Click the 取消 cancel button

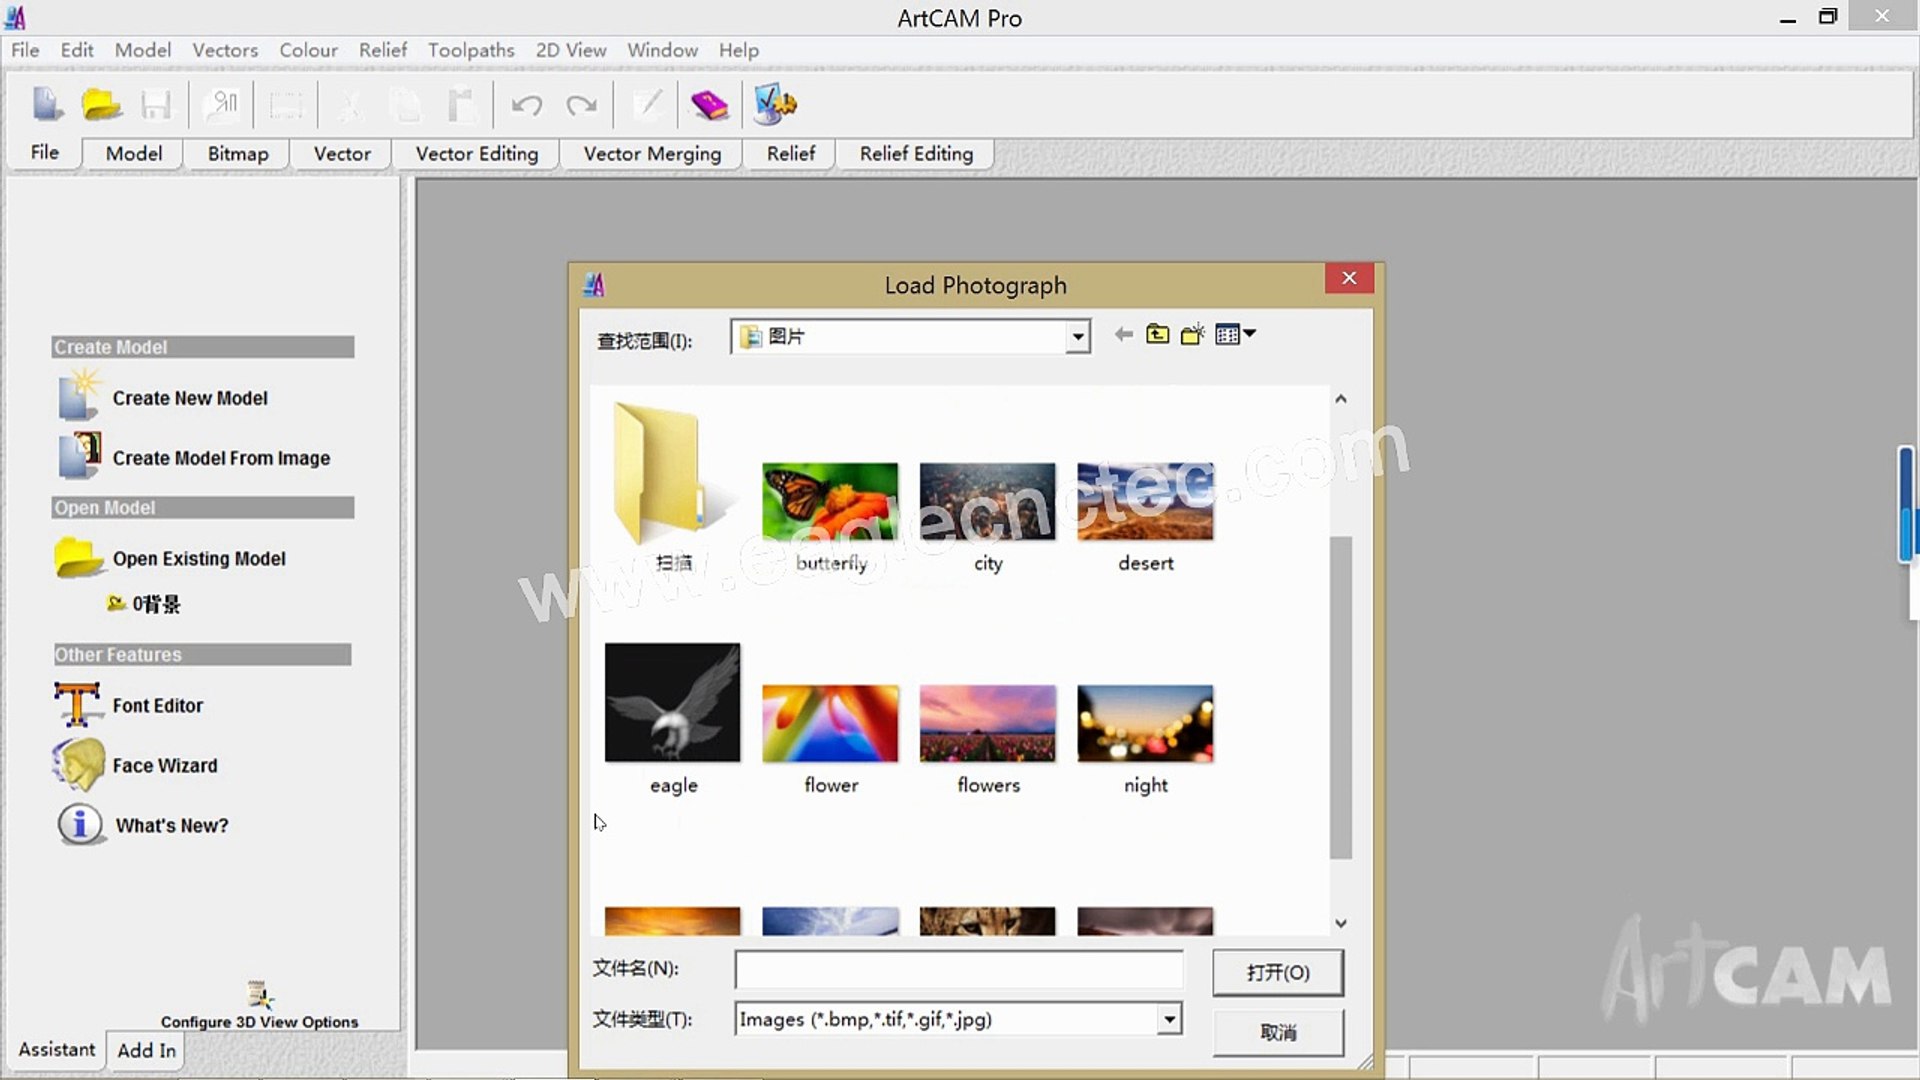click(x=1277, y=1032)
